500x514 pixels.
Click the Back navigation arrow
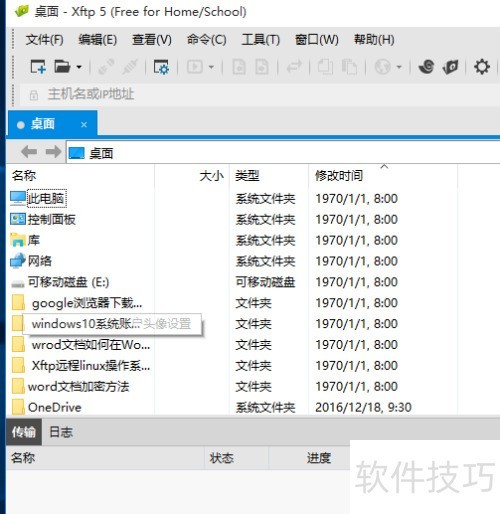(x=29, y=152)
